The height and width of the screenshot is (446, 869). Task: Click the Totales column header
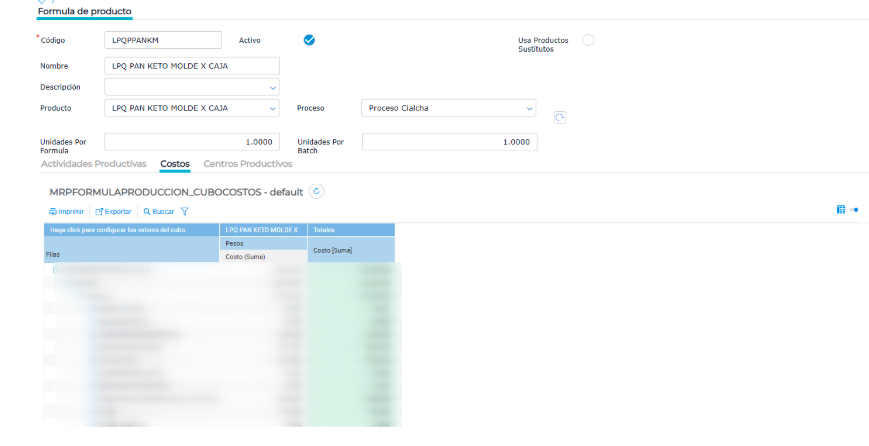(351, 230)
